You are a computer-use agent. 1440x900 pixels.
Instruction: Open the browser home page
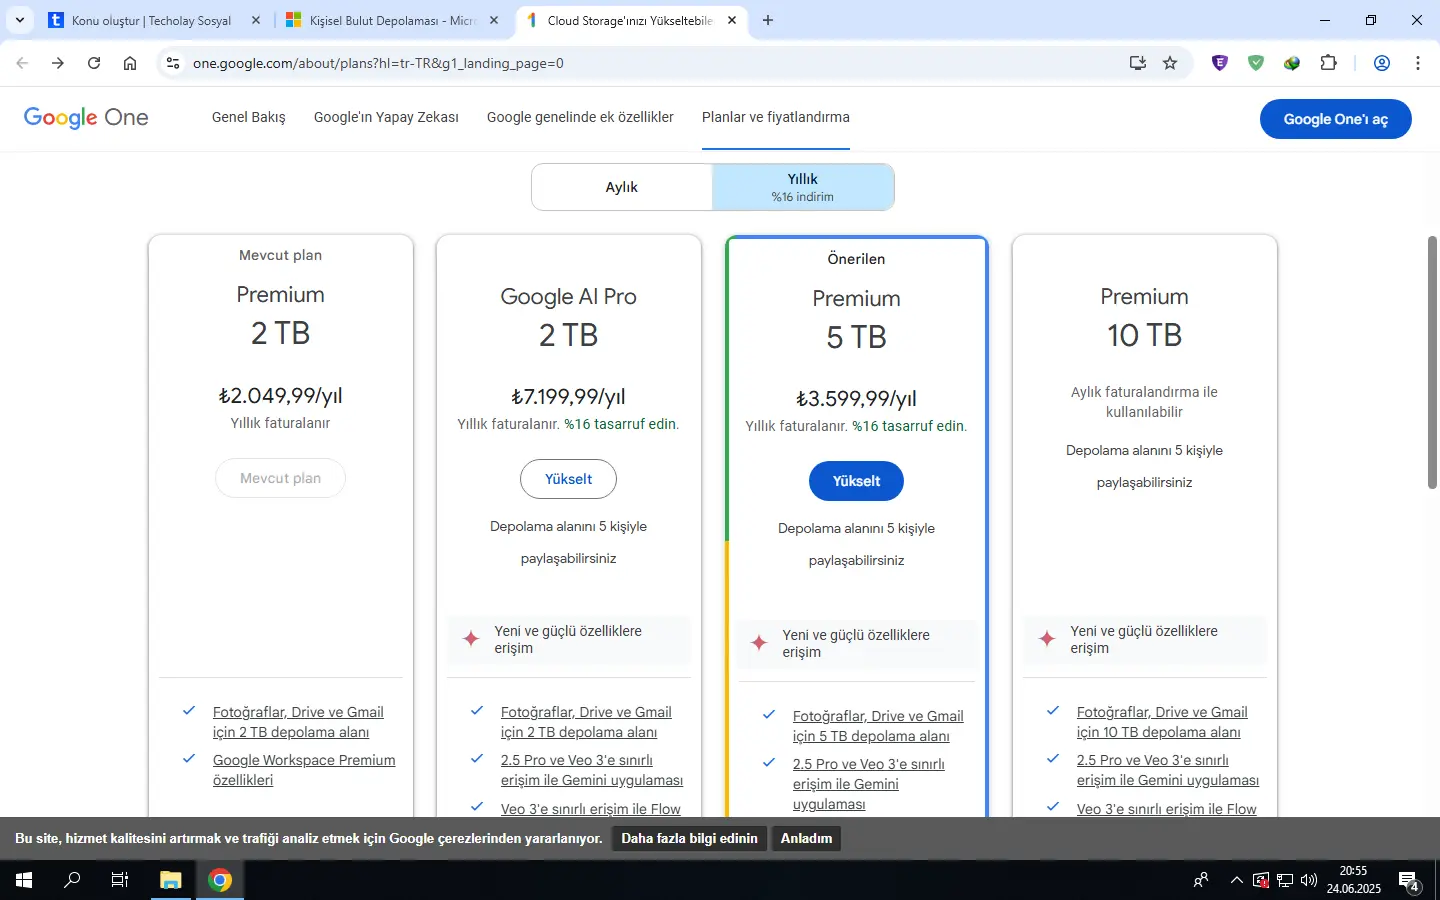(130, 63)
